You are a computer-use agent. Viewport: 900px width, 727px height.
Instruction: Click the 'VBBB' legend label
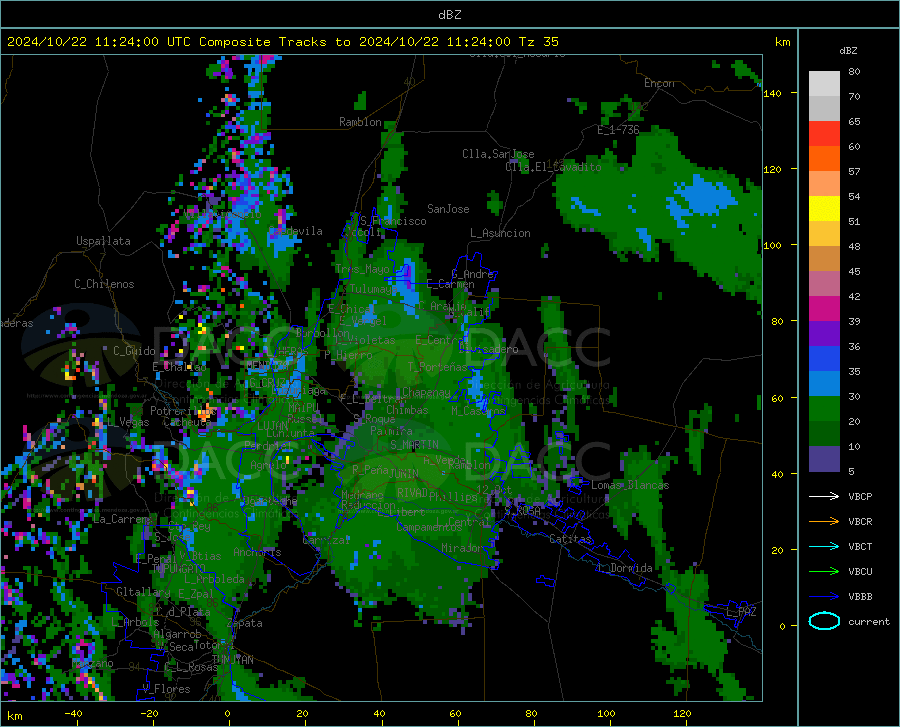coord(860,597)
